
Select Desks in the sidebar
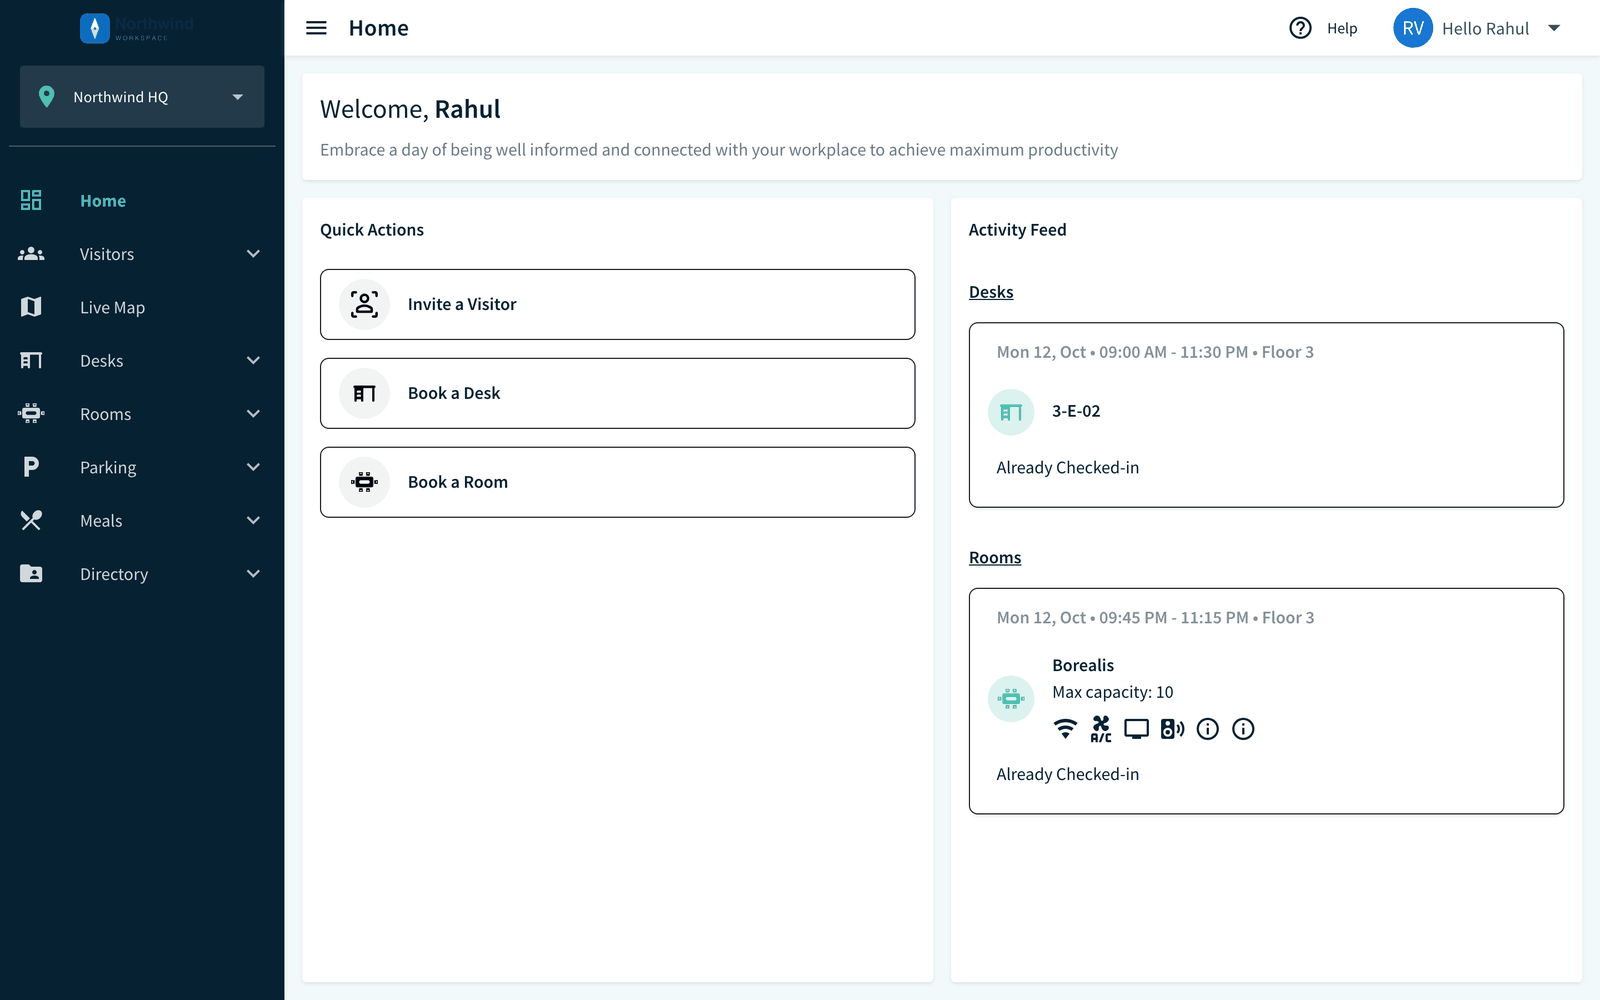tap(102, 361)
